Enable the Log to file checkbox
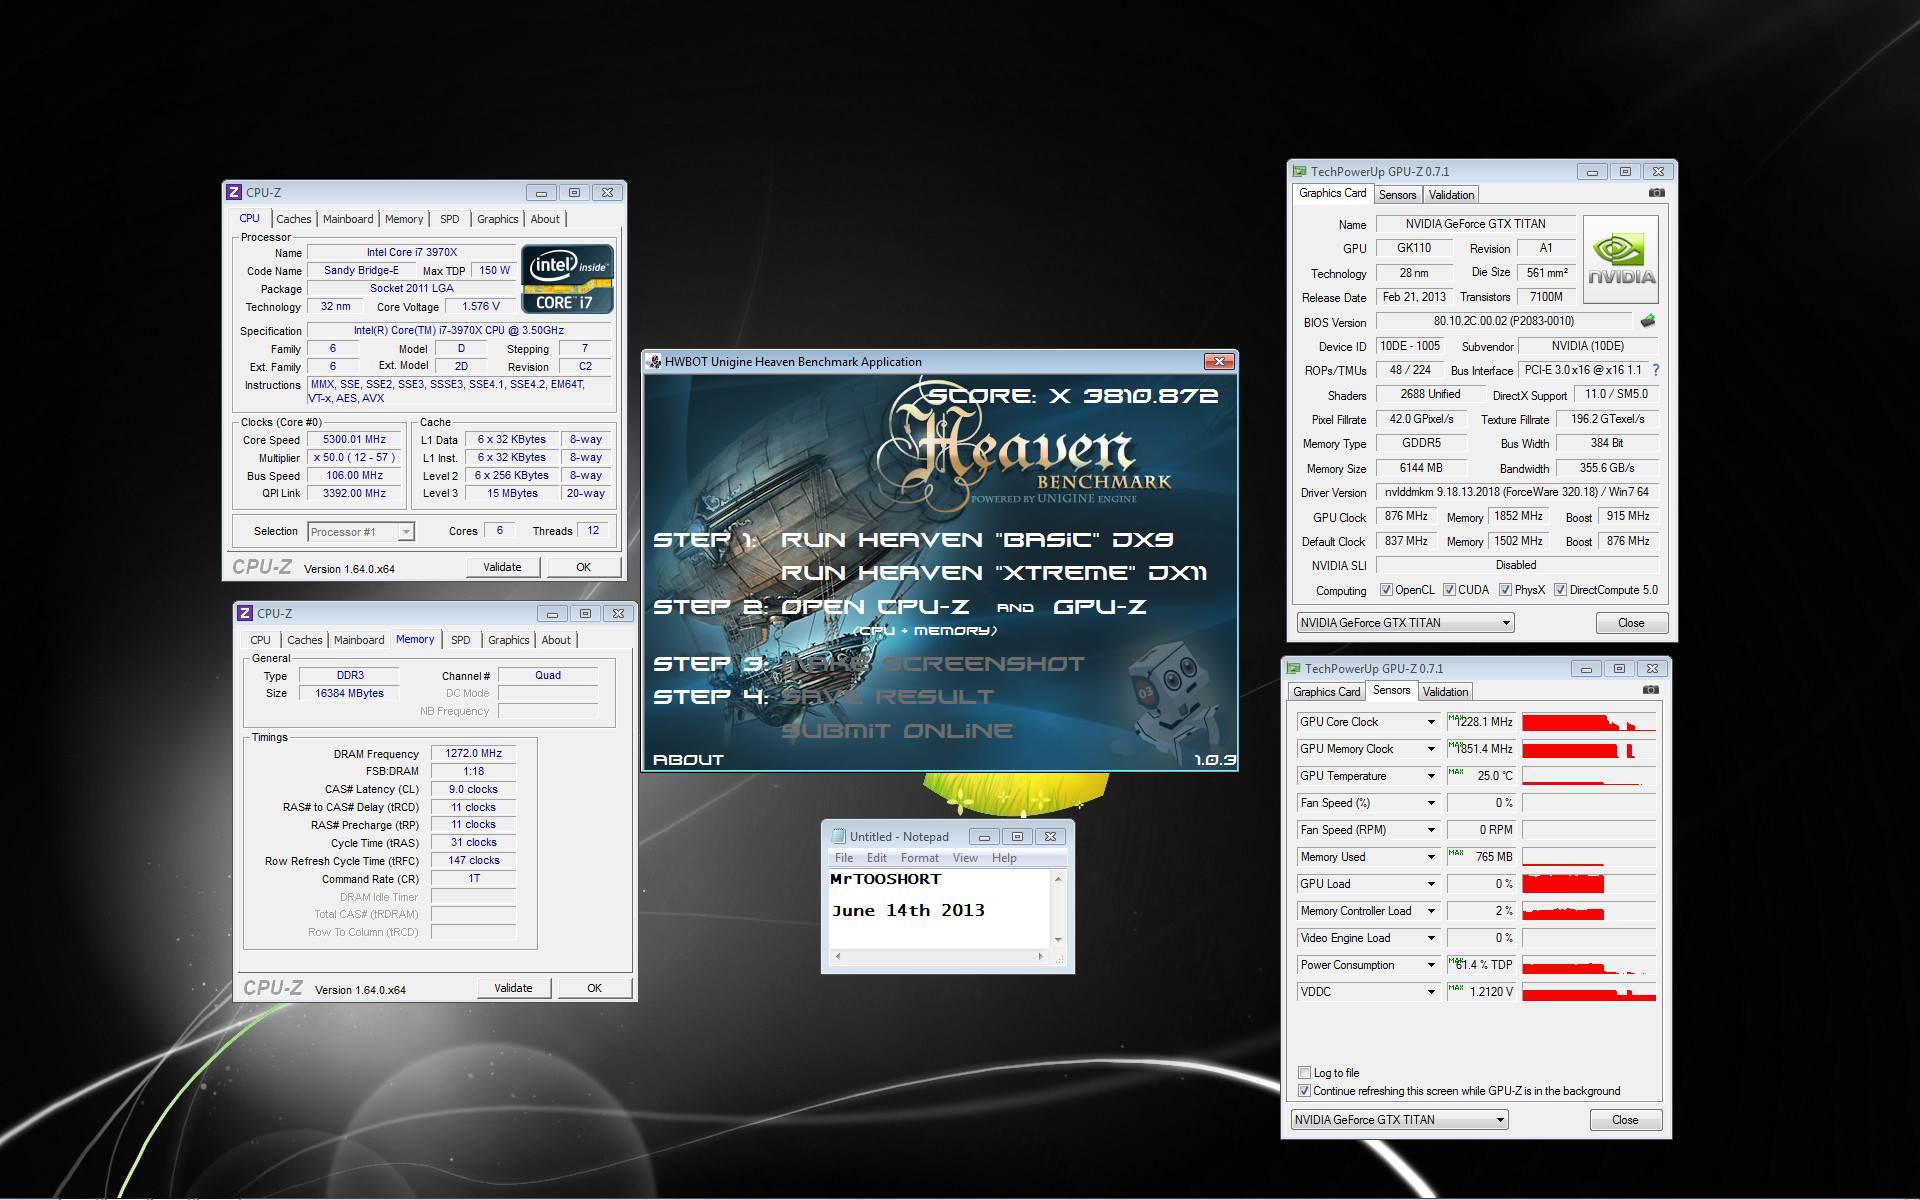This screenshot has height=1200, width=1920. click(x=1304, y=1073)
